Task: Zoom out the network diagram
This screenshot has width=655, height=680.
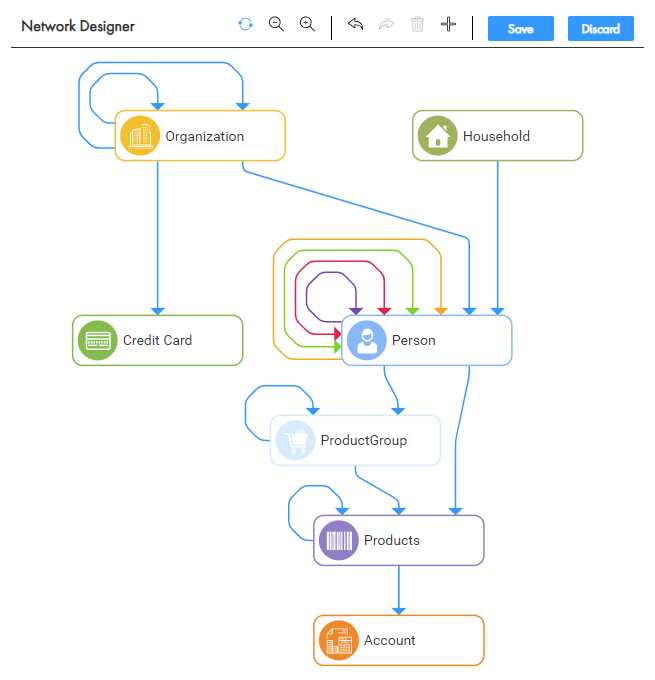Action: [276, 24]
